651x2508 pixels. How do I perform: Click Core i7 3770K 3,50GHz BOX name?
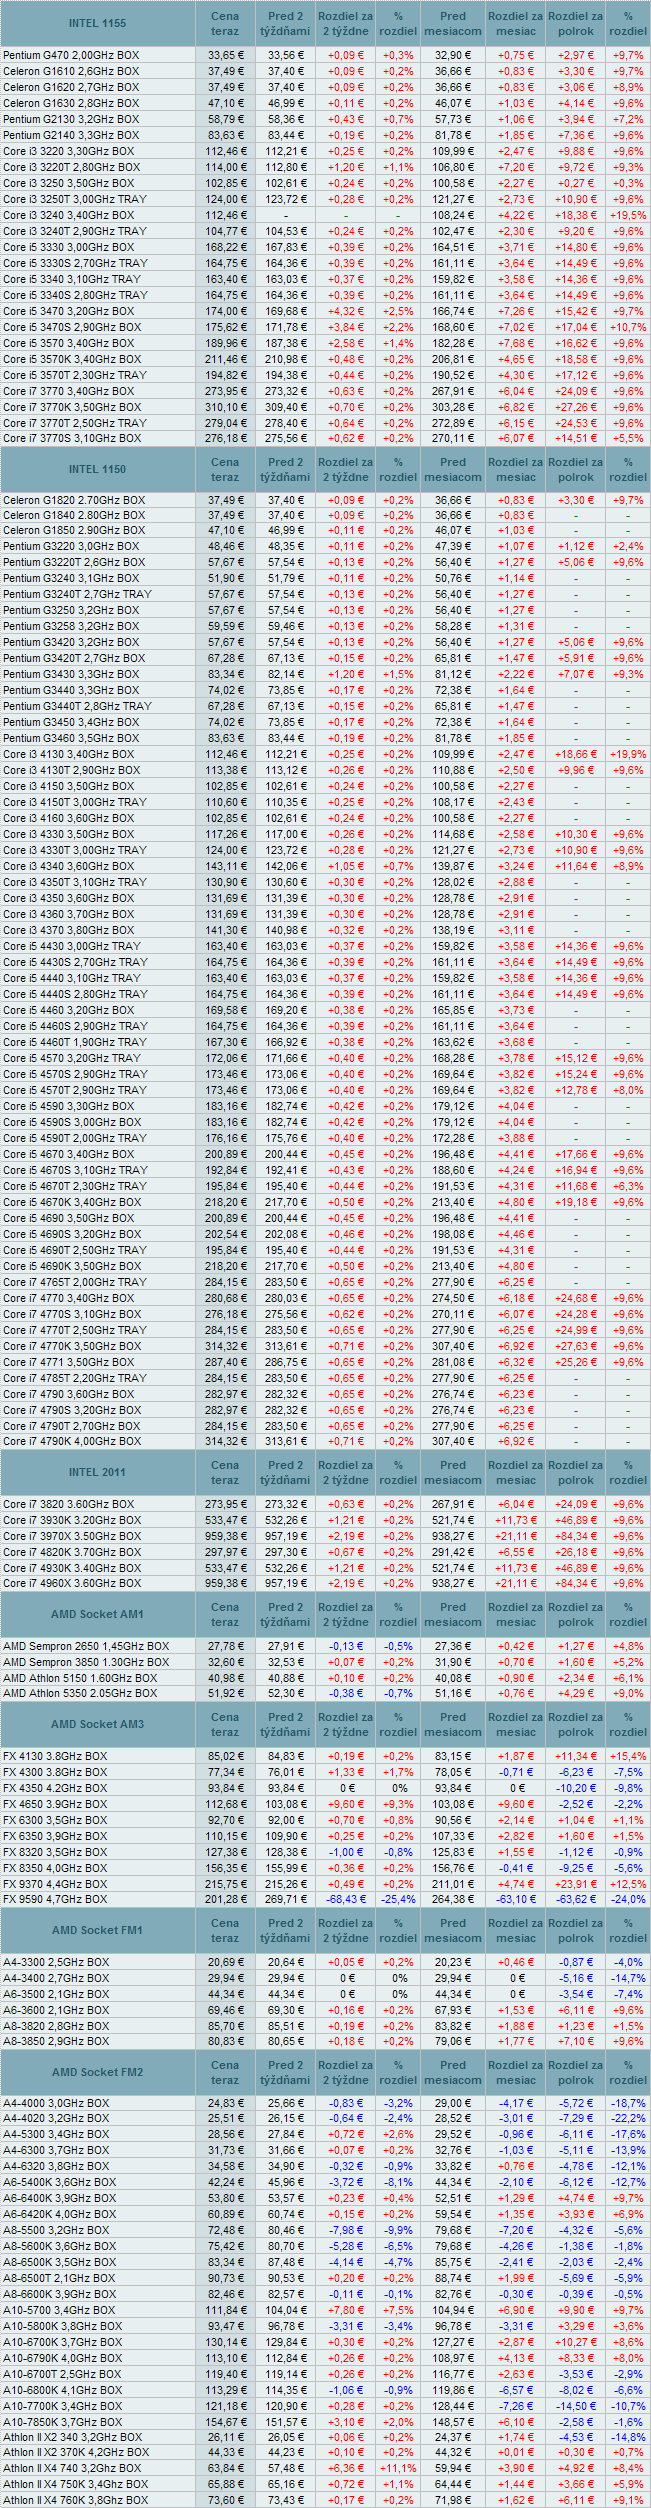[x=72, y=407]
